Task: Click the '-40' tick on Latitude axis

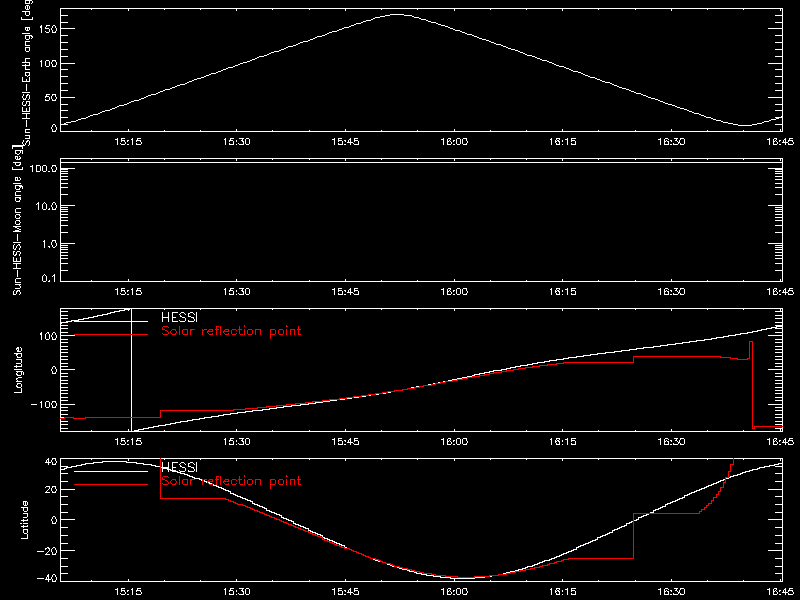Action: coord(48,579)
